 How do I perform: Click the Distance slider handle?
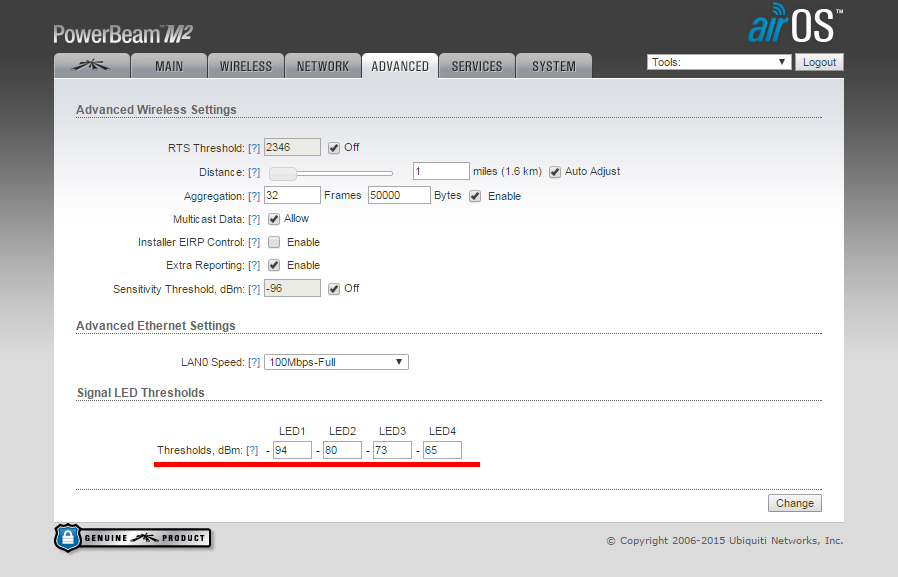(283, 173)
